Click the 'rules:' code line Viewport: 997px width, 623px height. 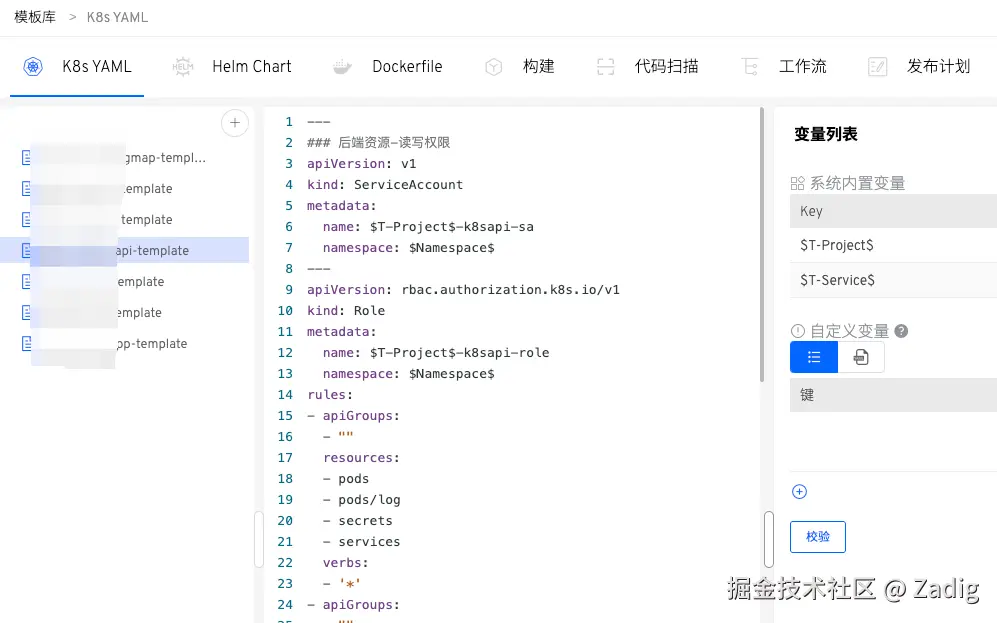[329, 395]
